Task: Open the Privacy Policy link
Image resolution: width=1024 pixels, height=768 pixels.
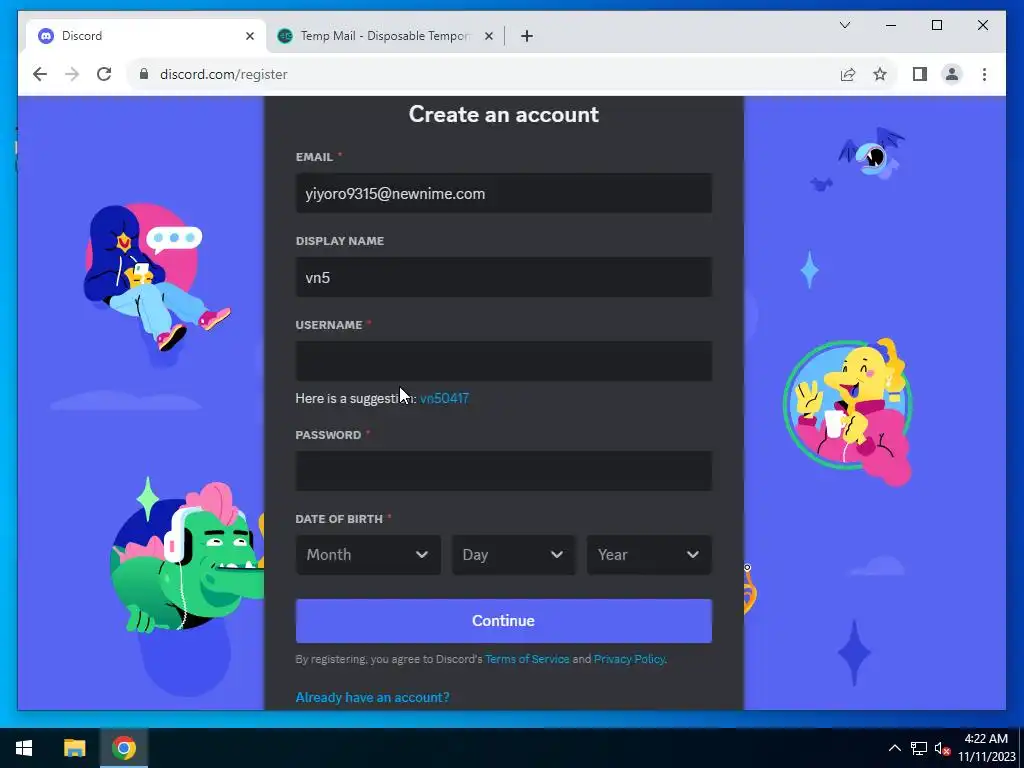Action: (x=629, y=659)
